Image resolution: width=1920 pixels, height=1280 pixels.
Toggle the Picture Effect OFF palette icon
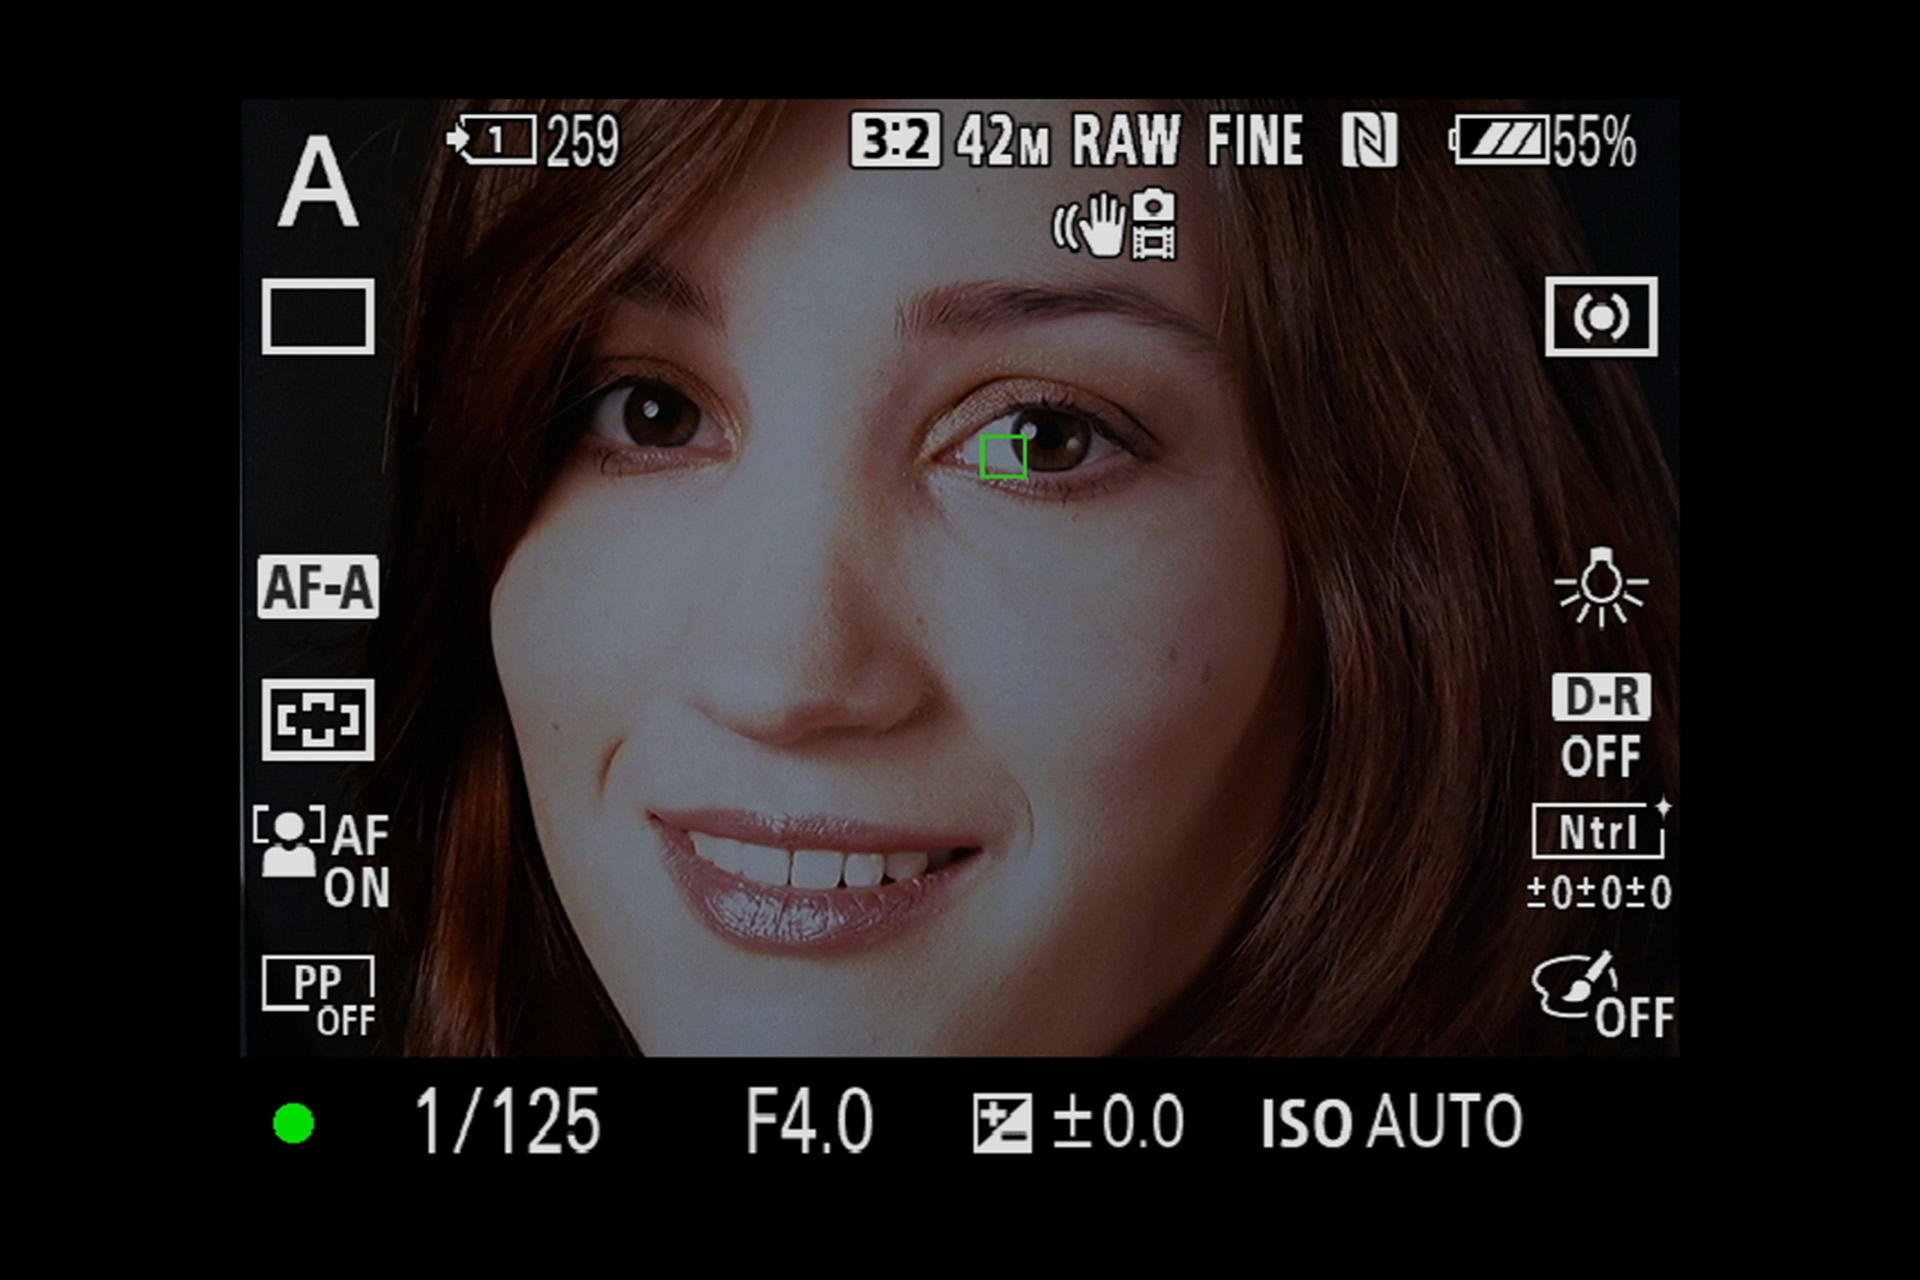(1603, 996)
